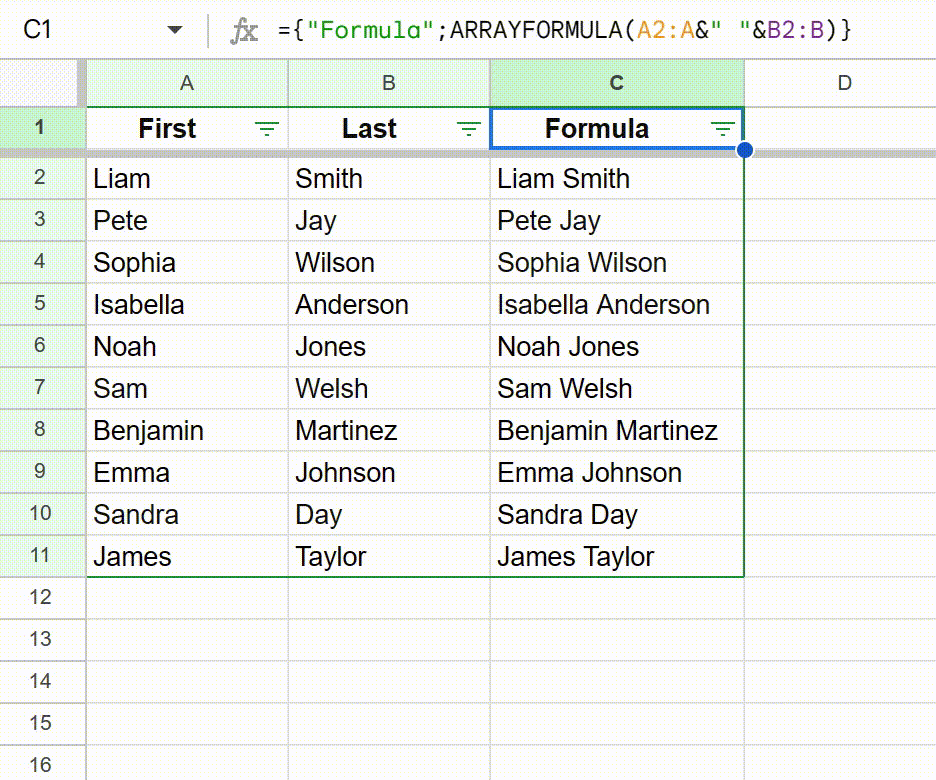Select the cell containing Noah Jones
The width and height of the screenshot is (936, 780).
[x=617, y=346]
